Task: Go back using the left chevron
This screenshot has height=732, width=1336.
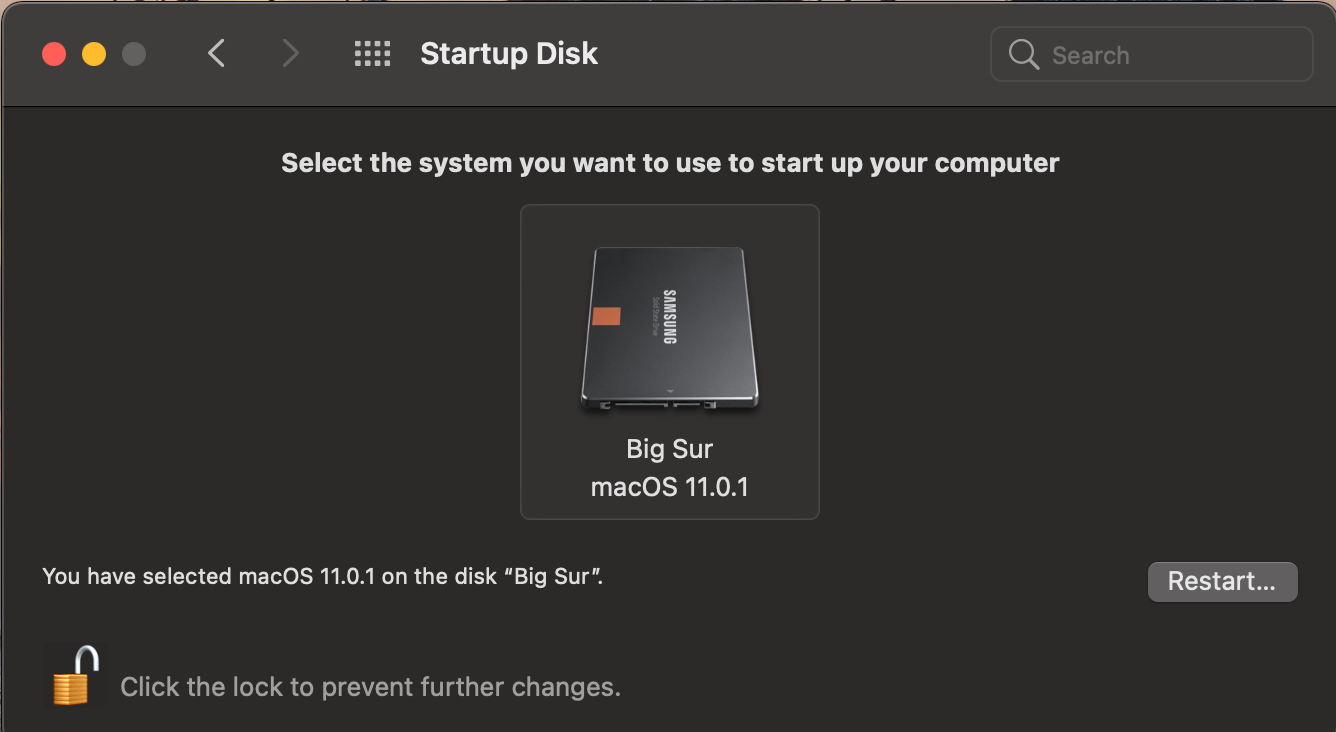Action: click(x=216, y=53)
